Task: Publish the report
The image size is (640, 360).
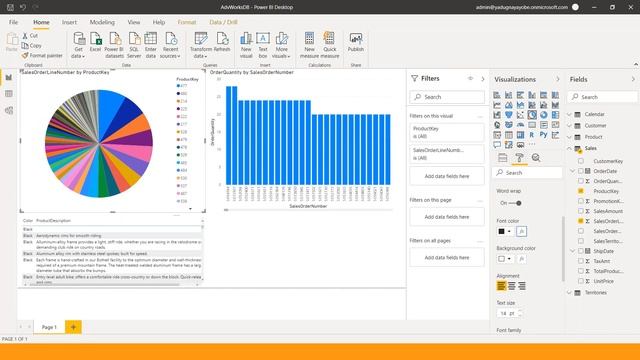Action: [356, 42]
